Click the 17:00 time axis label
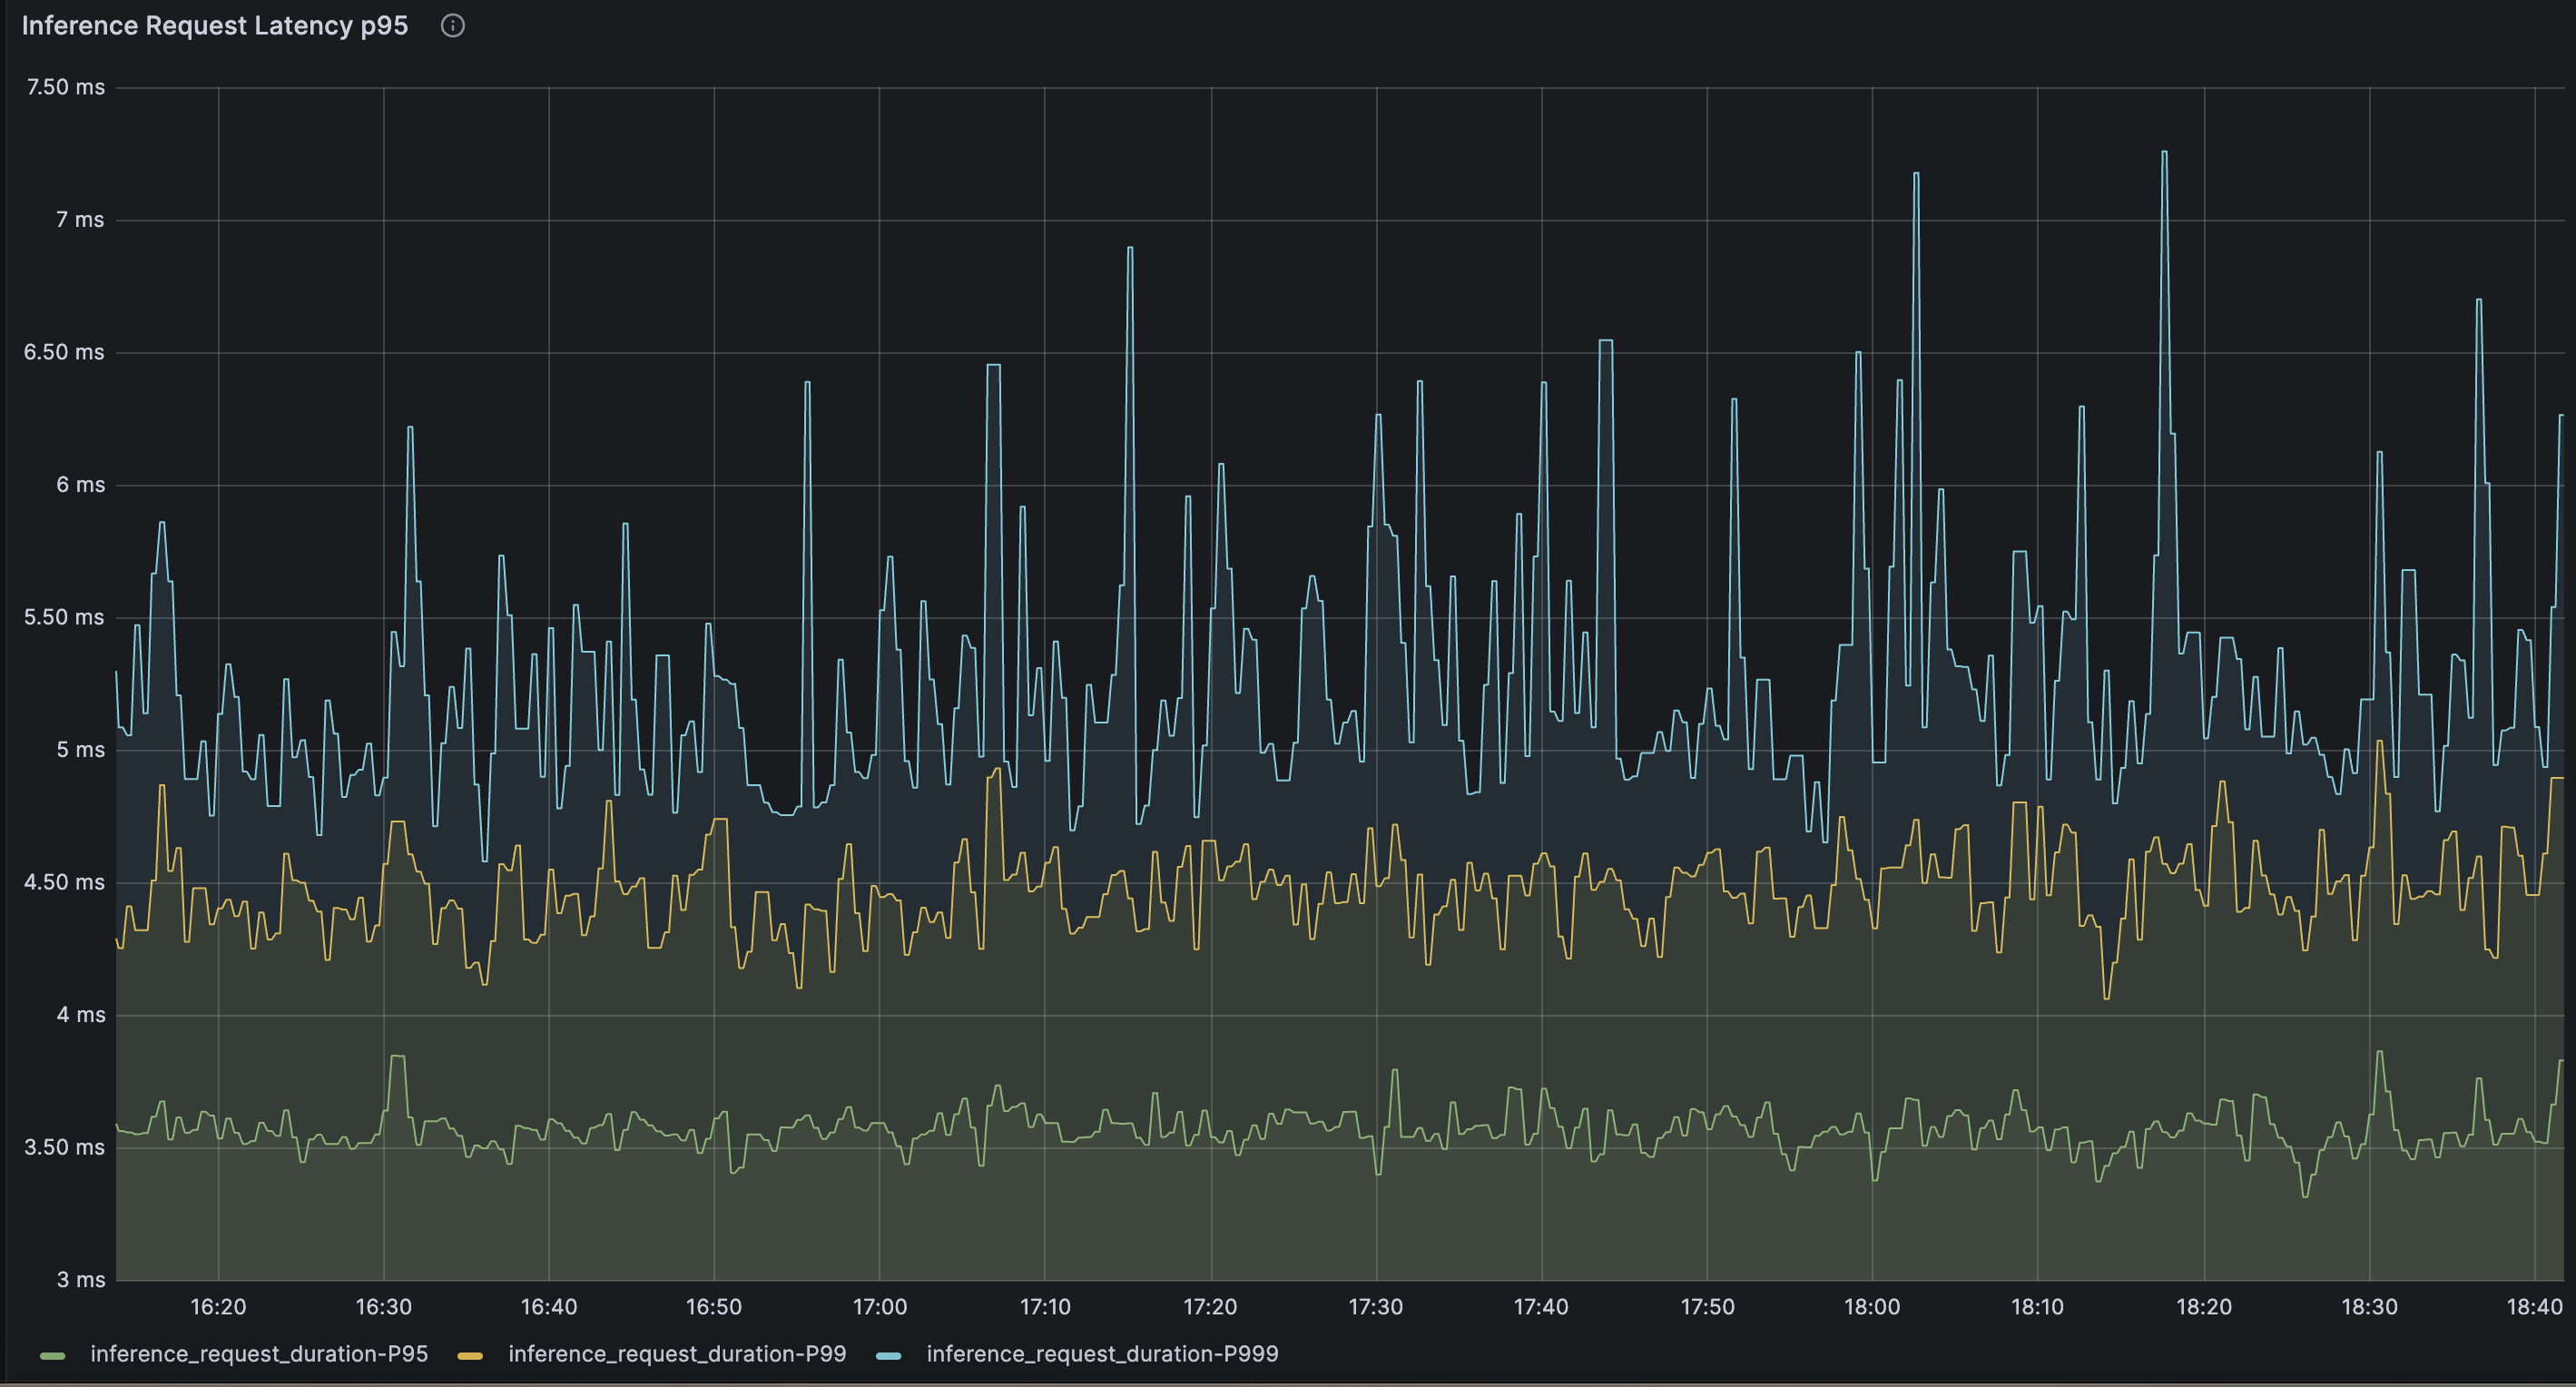Viewport: 2576px width, 1387px height. point(879,1306)
